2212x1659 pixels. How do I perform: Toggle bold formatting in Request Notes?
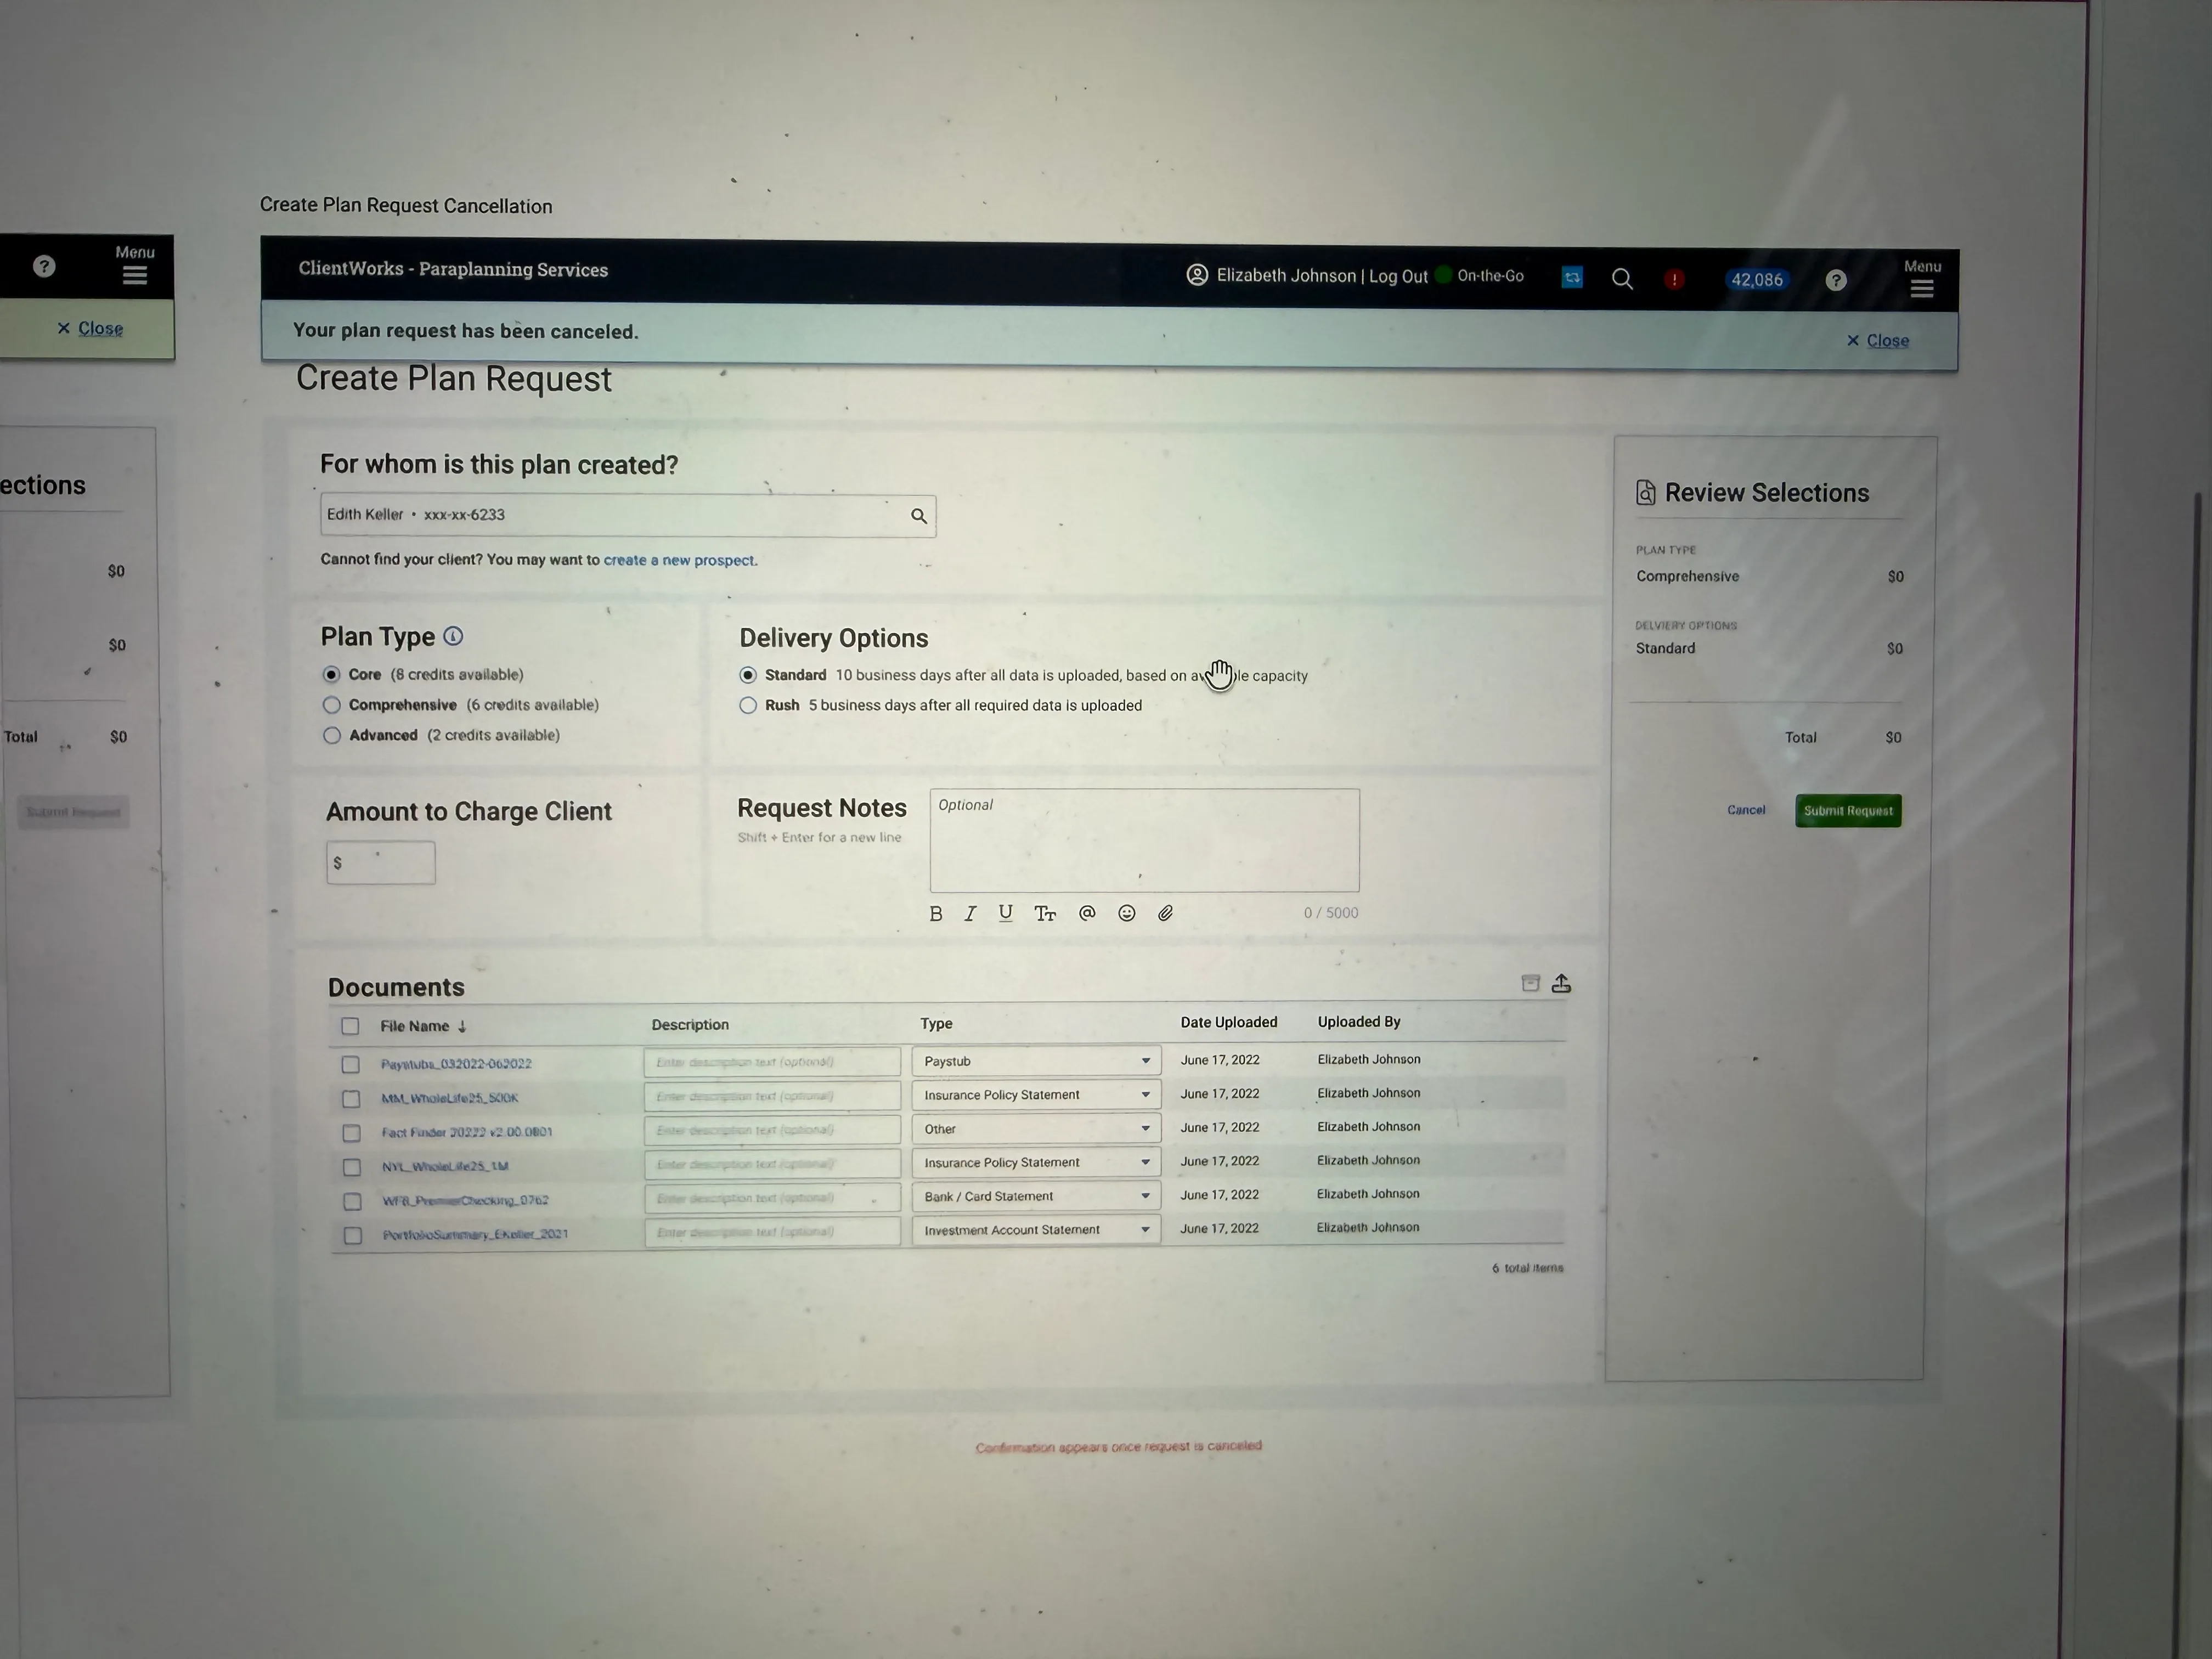(x=936, y=913)
